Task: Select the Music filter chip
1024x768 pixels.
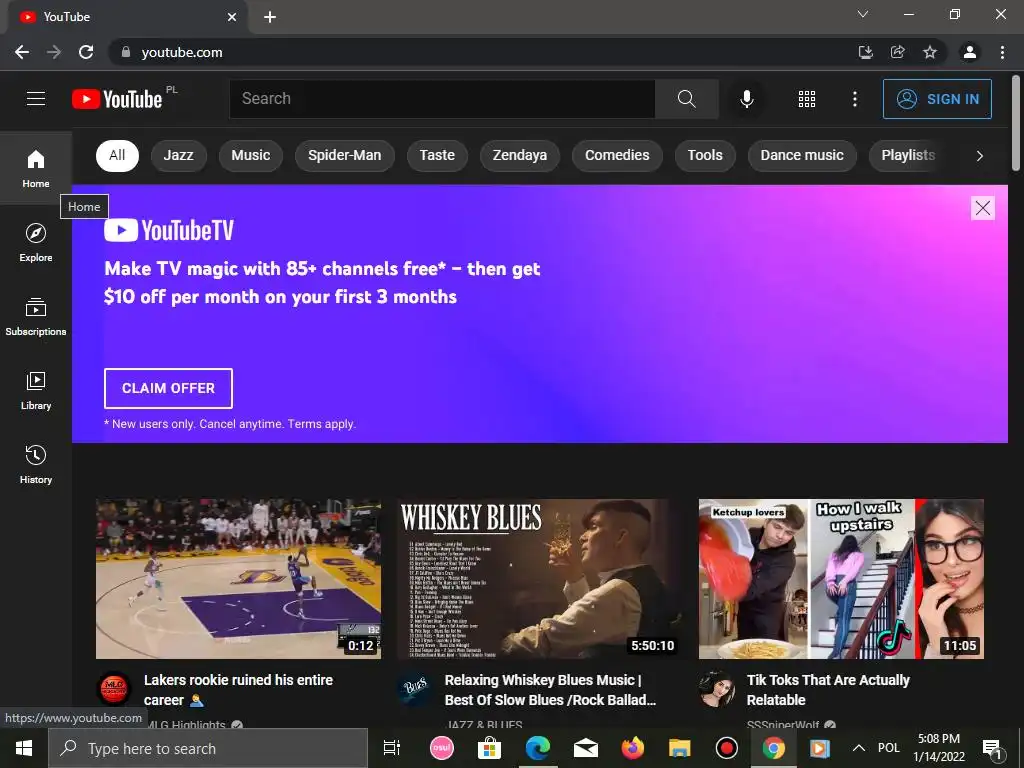Action: point(251,155)
